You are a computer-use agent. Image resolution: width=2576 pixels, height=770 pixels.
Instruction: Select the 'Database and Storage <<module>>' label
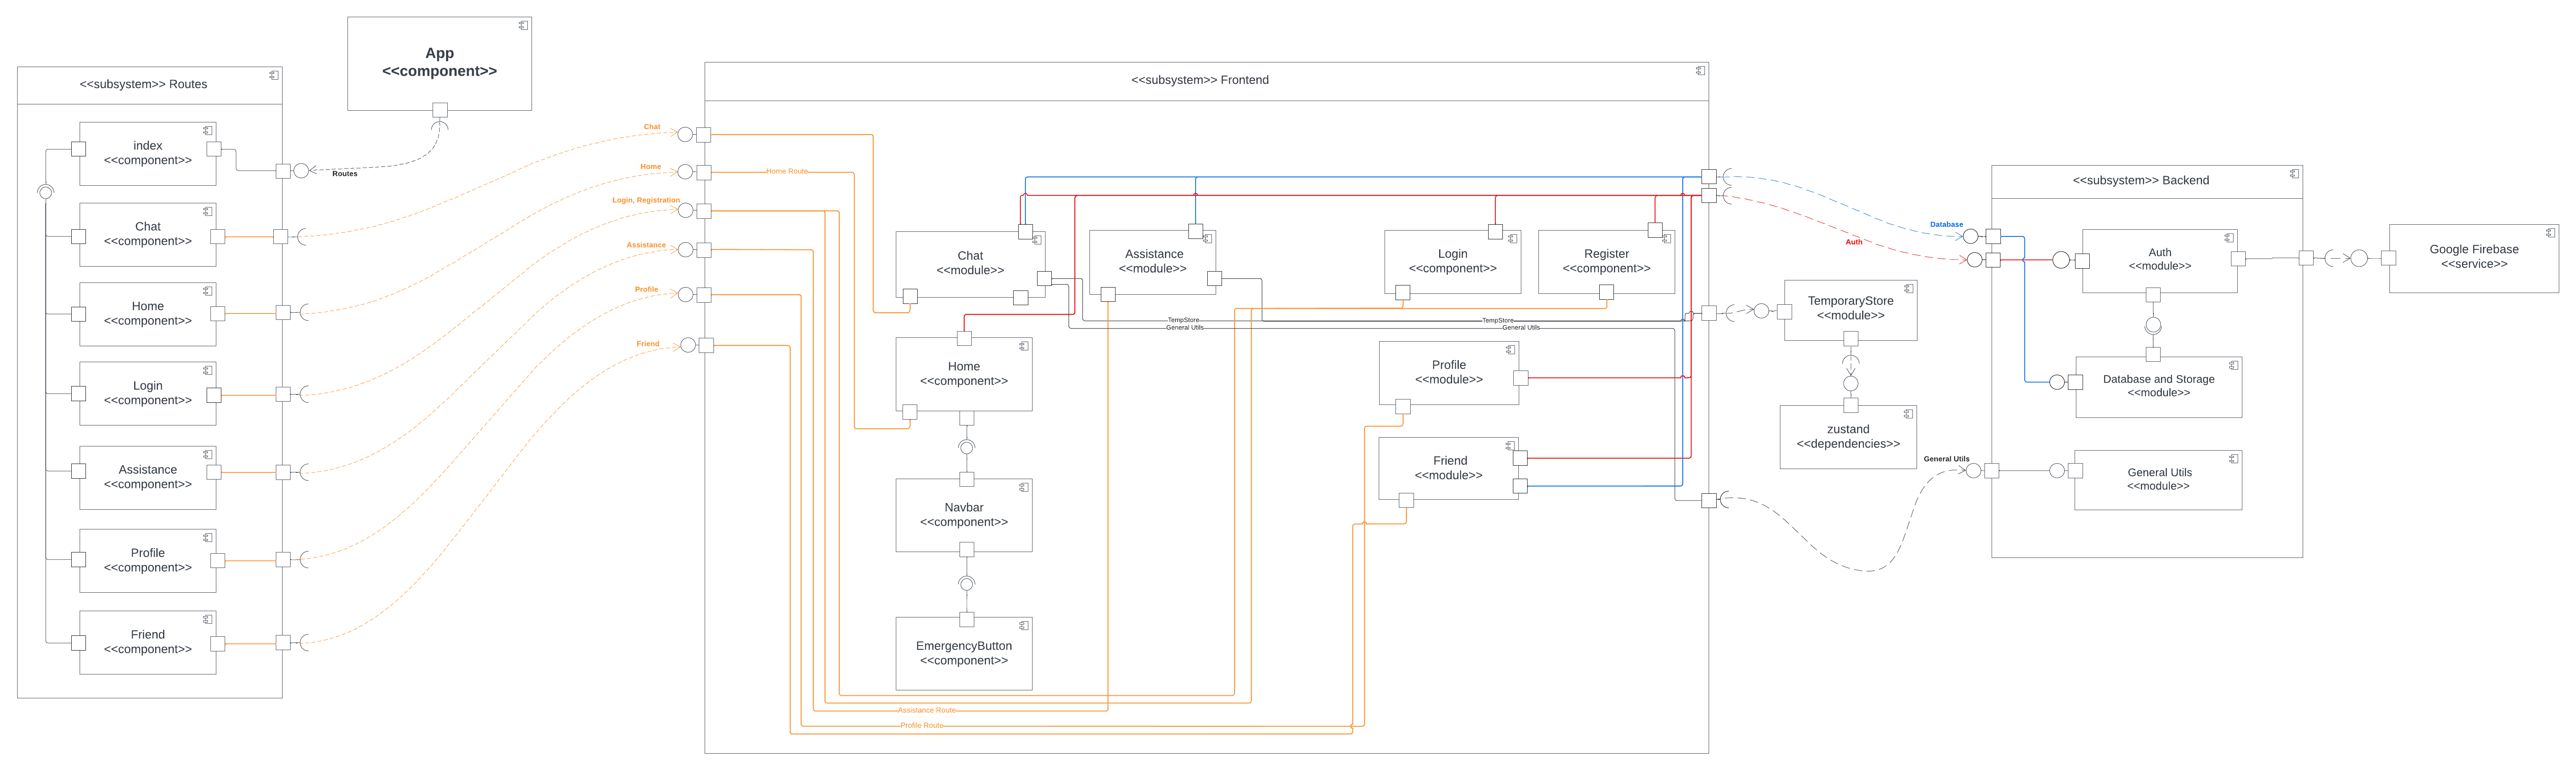2158,386
